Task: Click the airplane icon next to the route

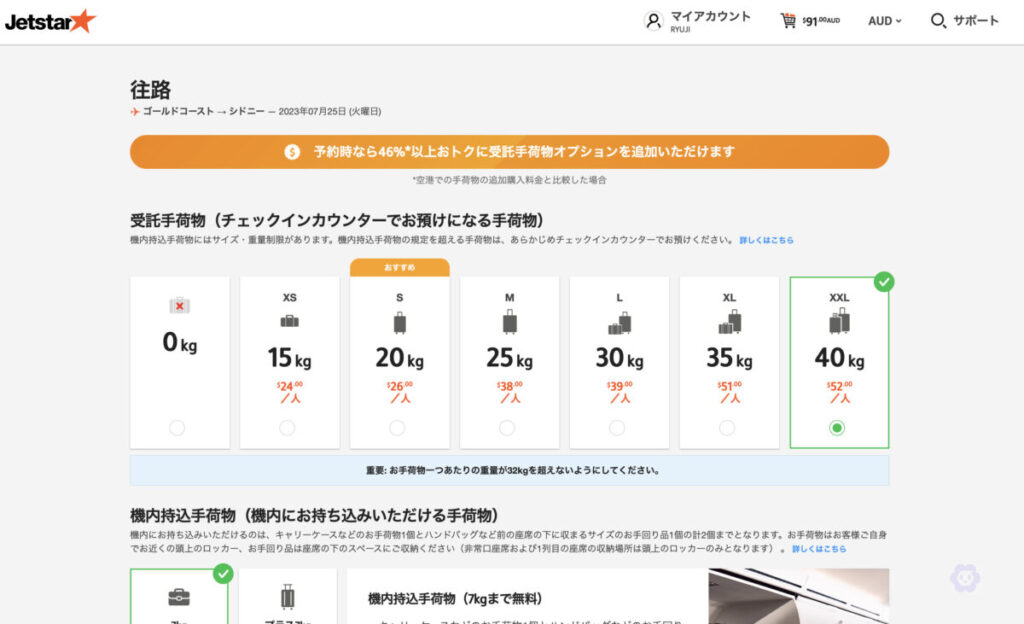Action: pos(135,110)
